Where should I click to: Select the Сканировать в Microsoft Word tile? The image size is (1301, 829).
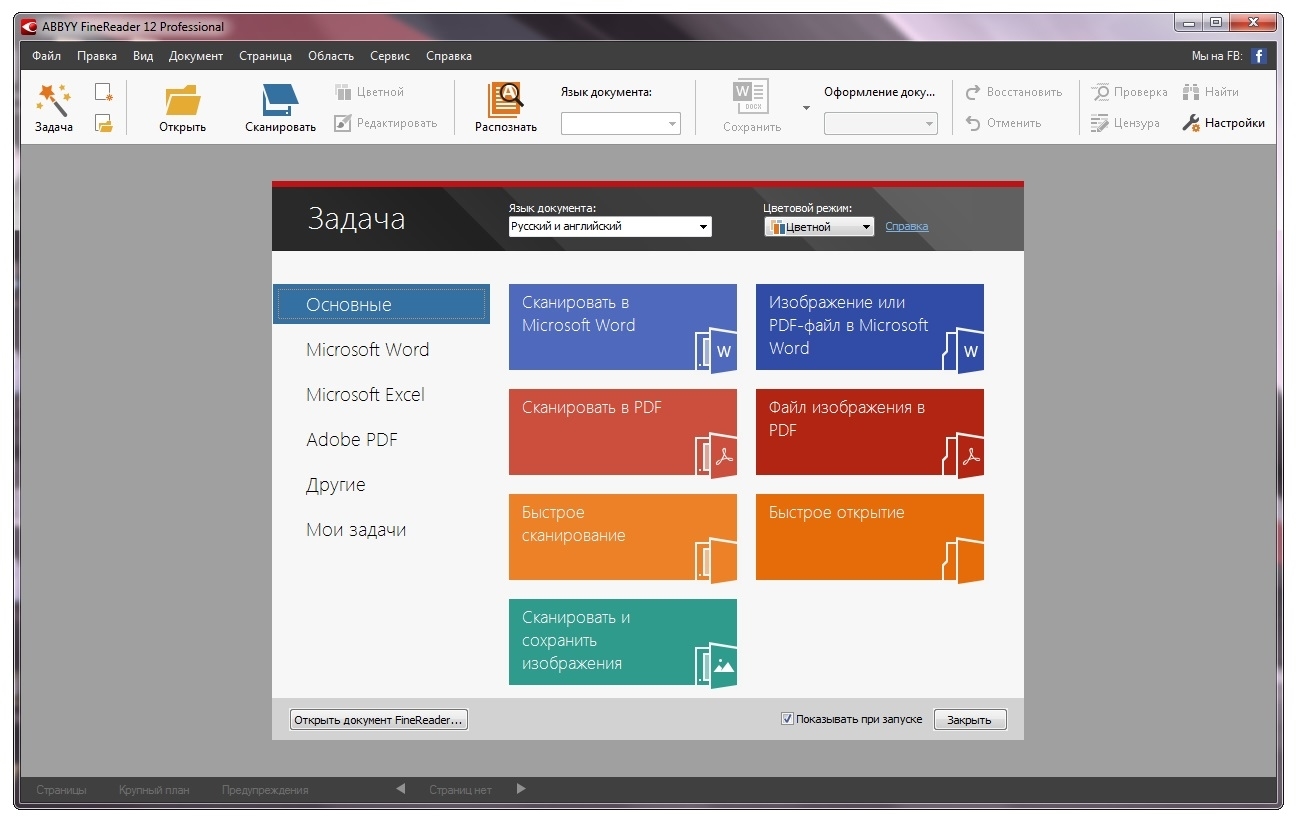[x=622, y=327]
